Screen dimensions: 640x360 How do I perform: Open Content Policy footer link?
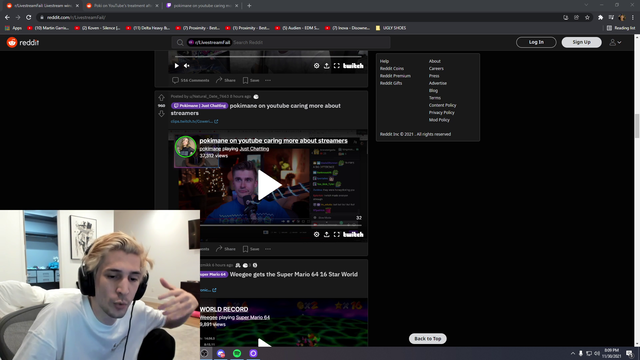point(442,105)
